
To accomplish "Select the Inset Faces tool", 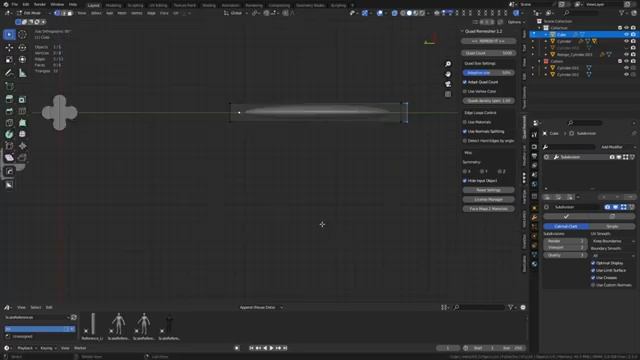I will pos(22,99).
